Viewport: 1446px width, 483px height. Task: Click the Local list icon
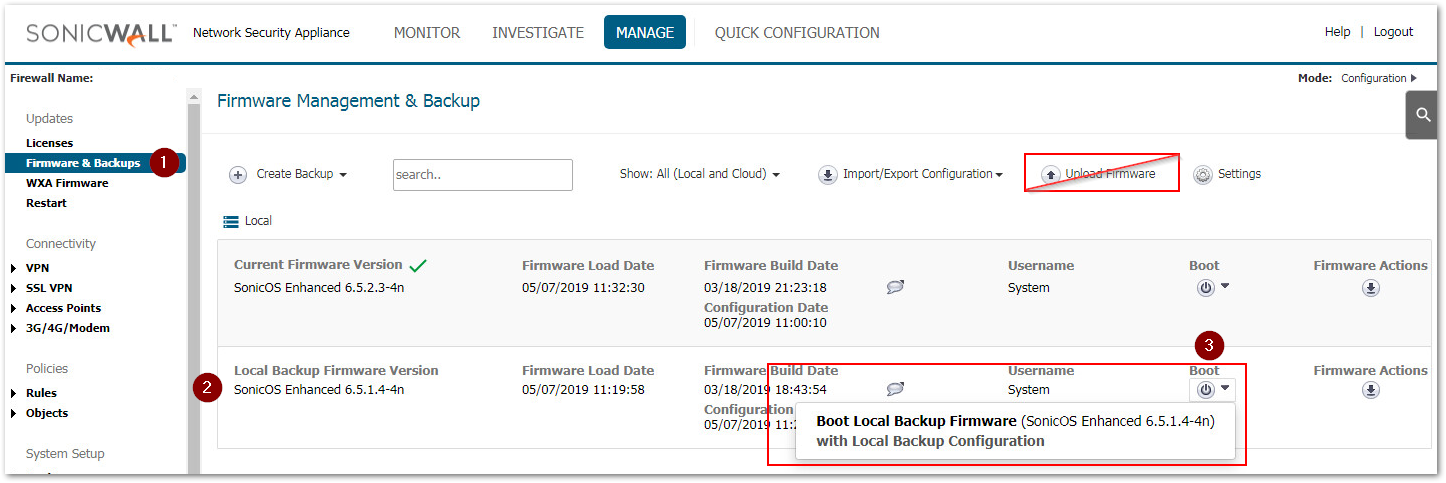pyautogui.click(x=231, y=221)
